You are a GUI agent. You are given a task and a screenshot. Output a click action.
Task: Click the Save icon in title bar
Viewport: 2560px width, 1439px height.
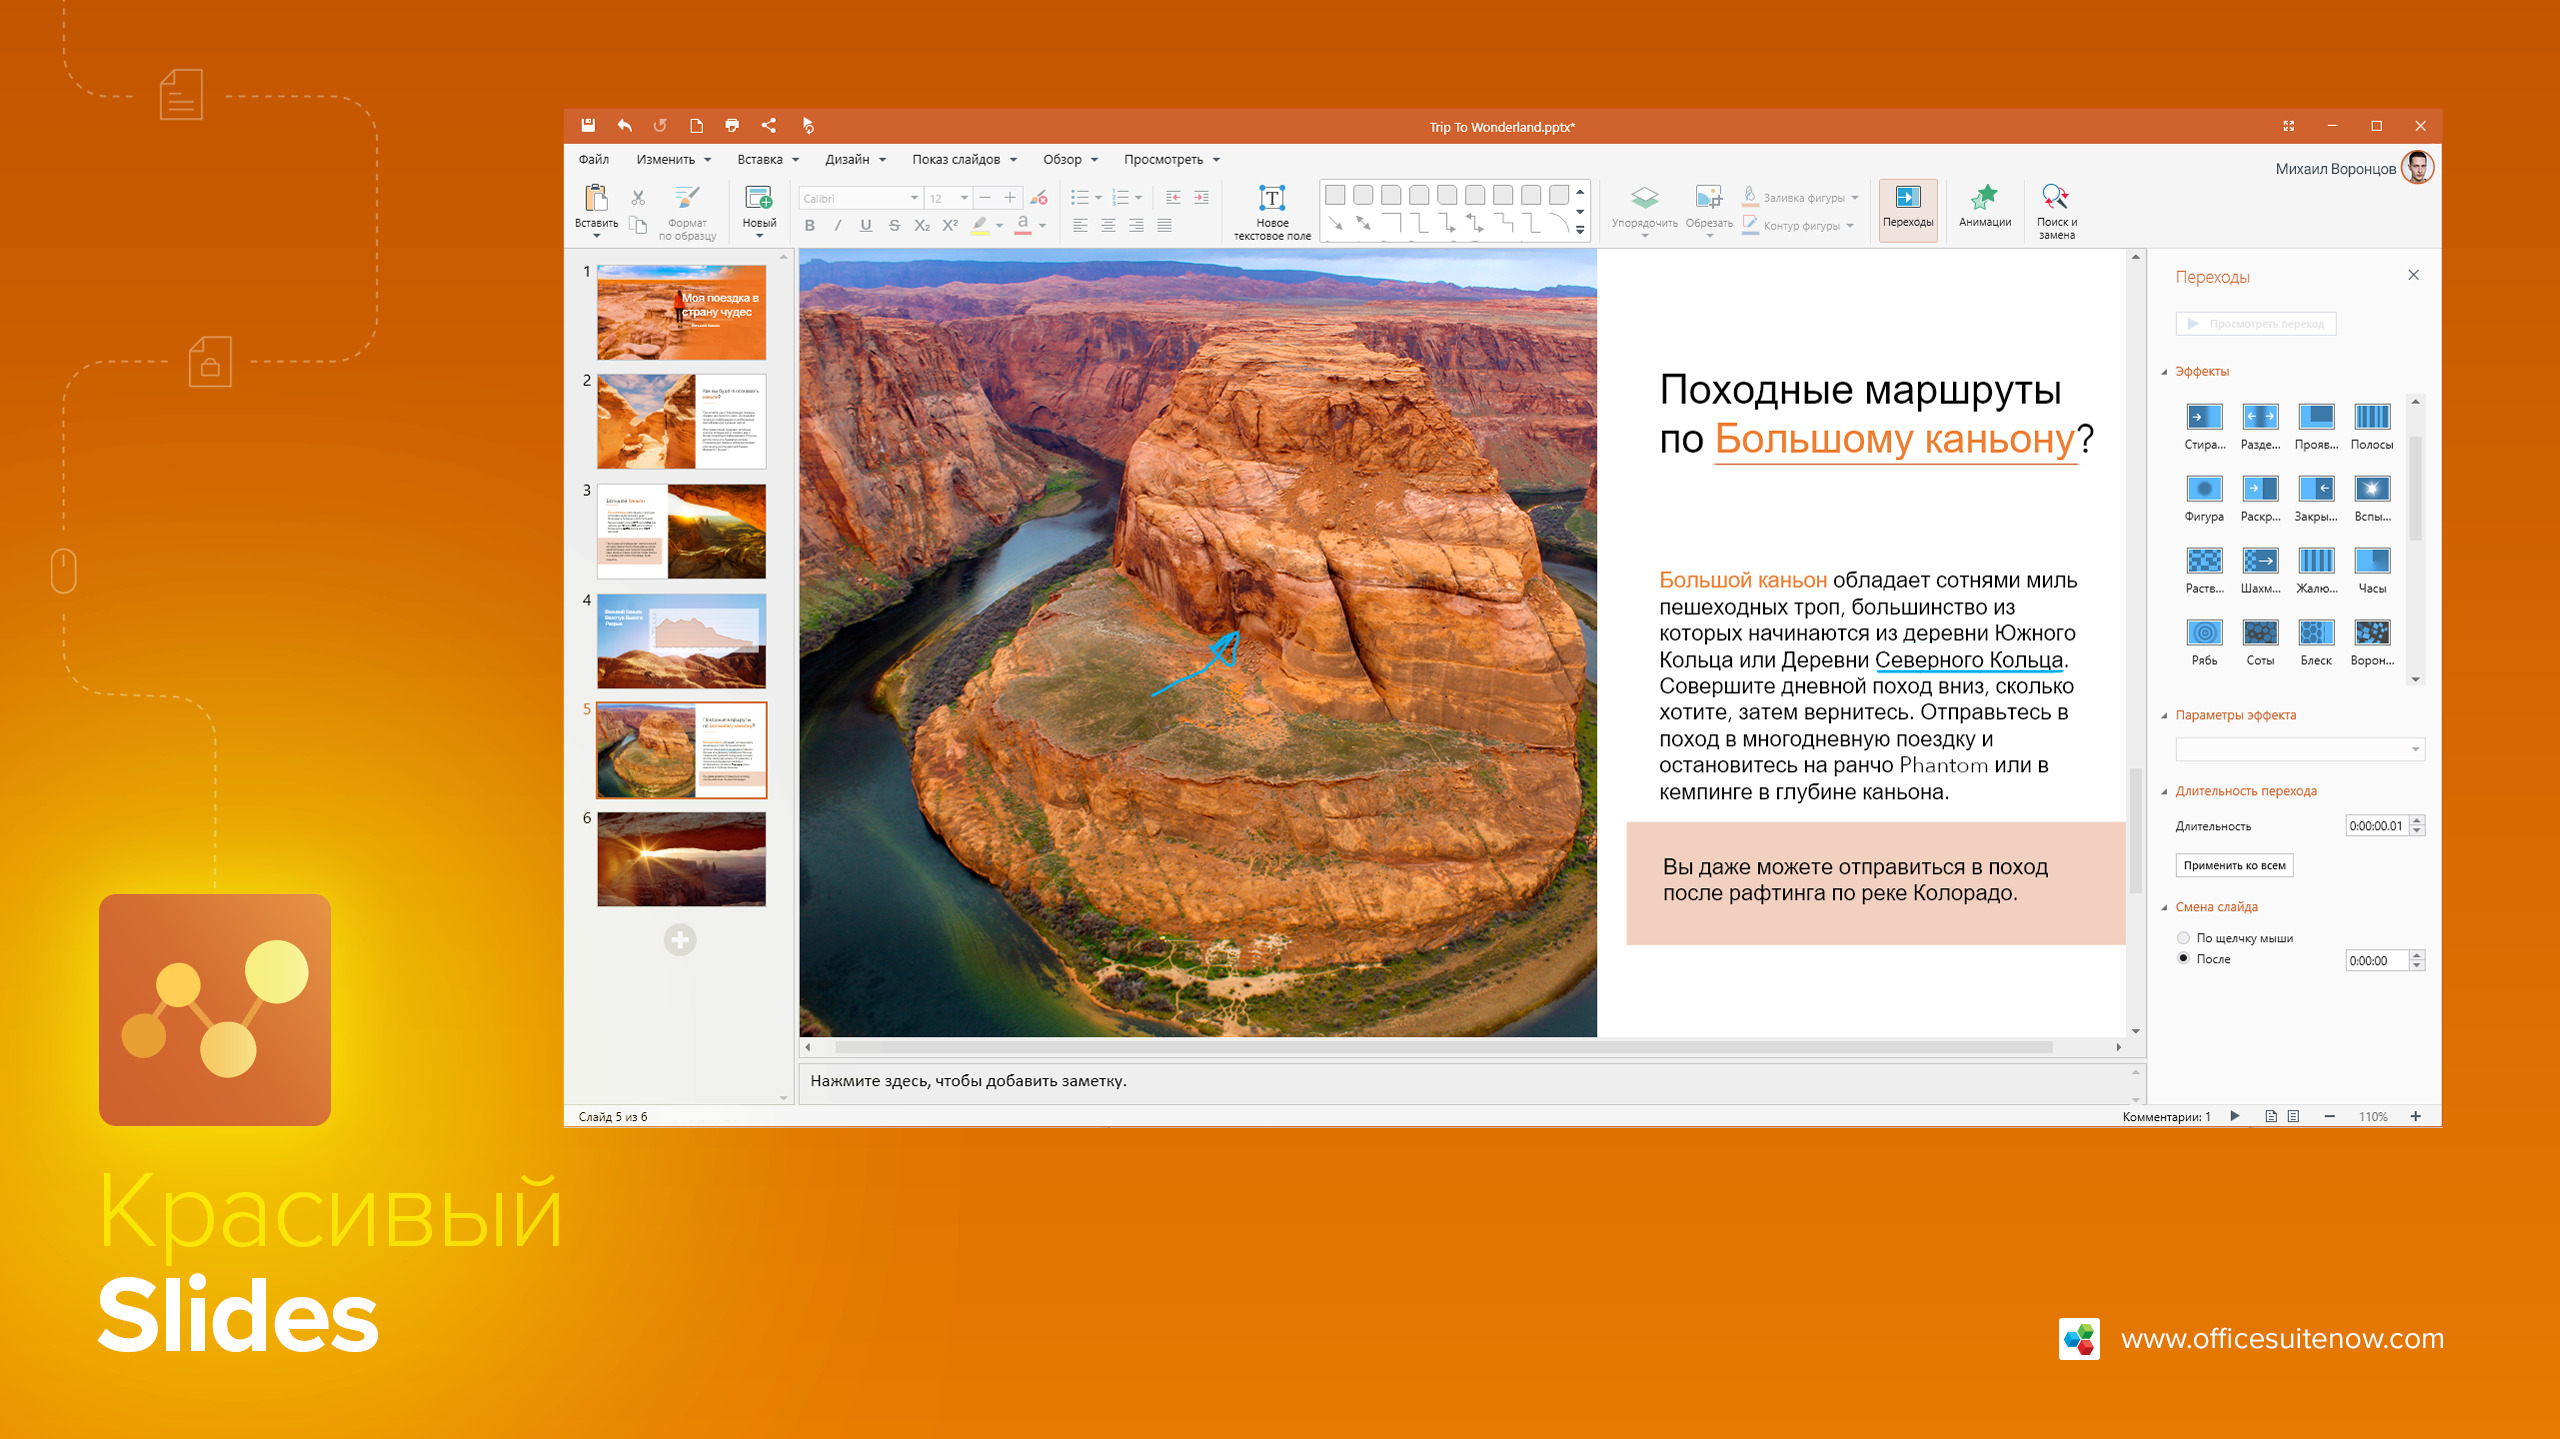tap(588, 126)
